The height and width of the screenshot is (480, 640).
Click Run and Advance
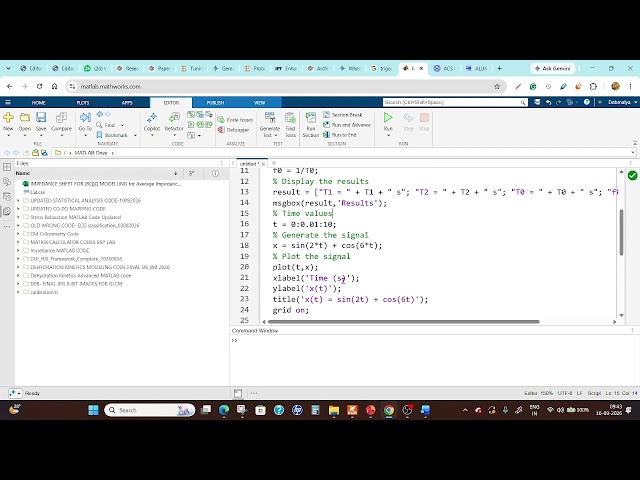tap(347, 125)
